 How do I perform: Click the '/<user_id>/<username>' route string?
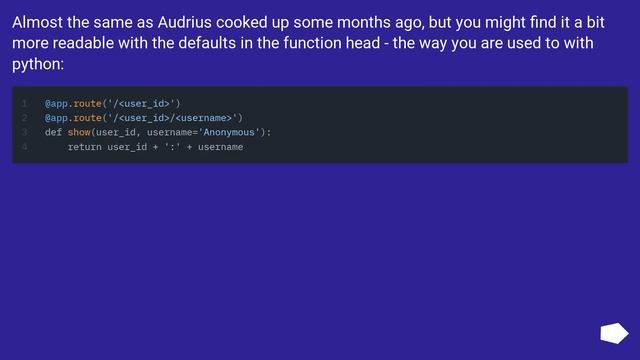point(172,118)
